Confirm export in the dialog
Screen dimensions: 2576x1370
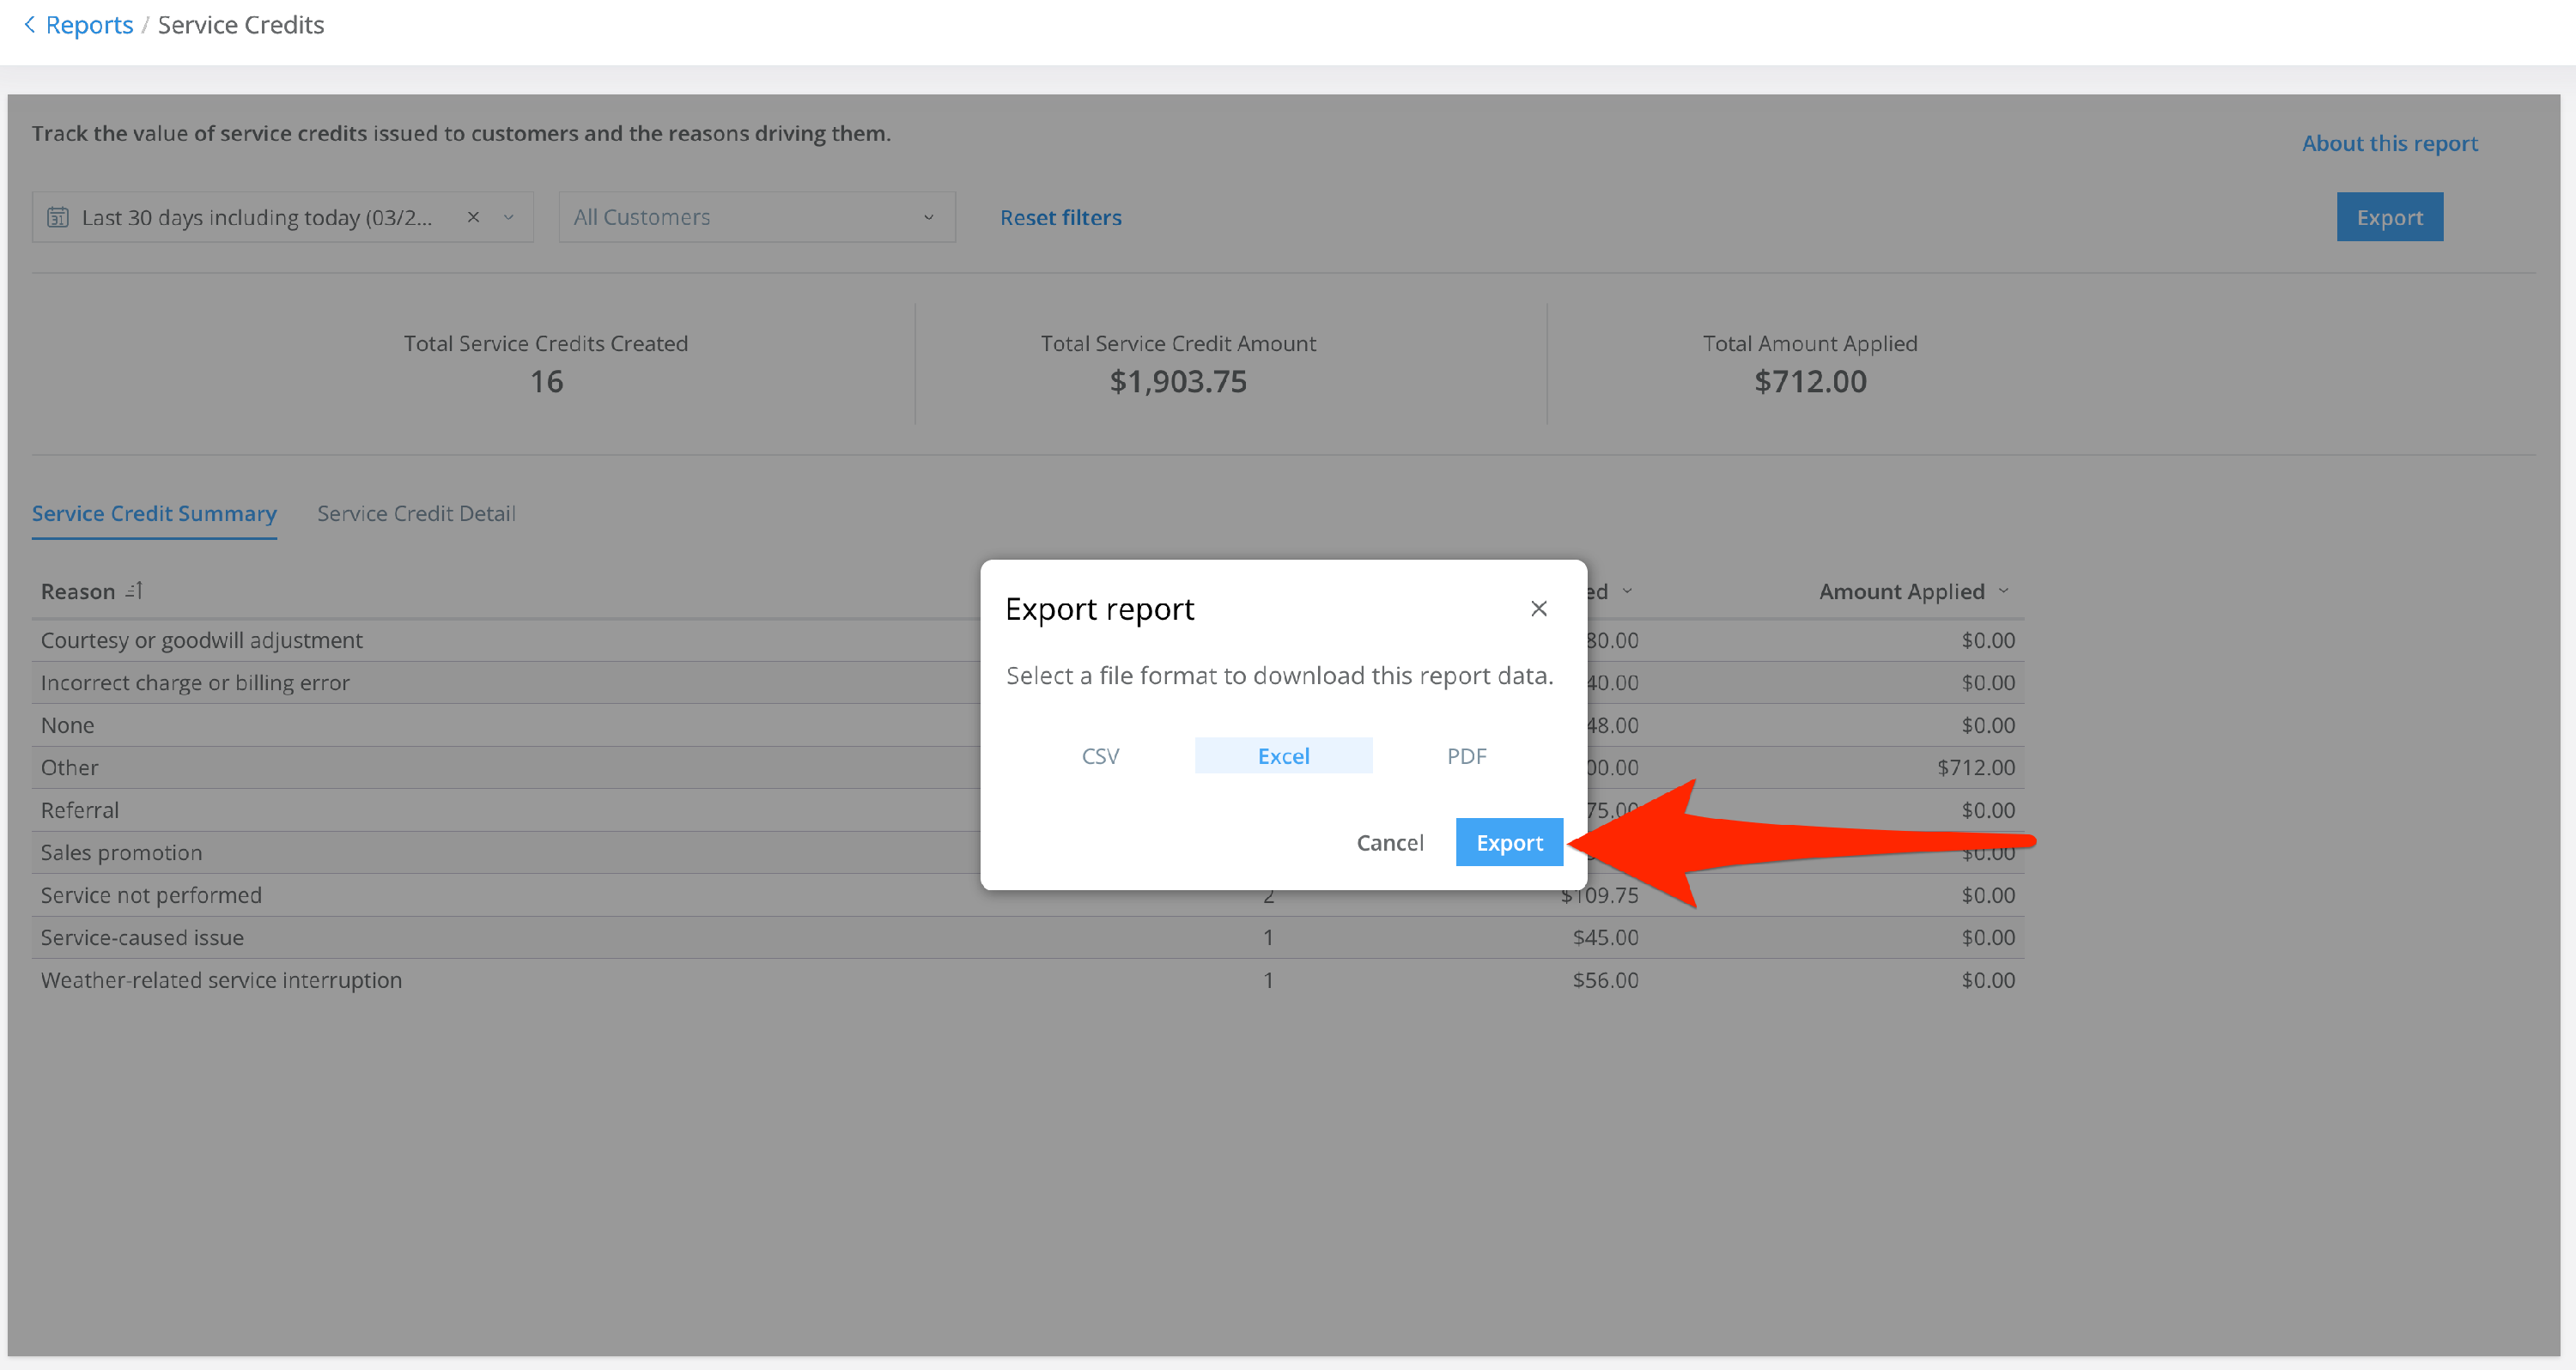[x=1509, y=842]
